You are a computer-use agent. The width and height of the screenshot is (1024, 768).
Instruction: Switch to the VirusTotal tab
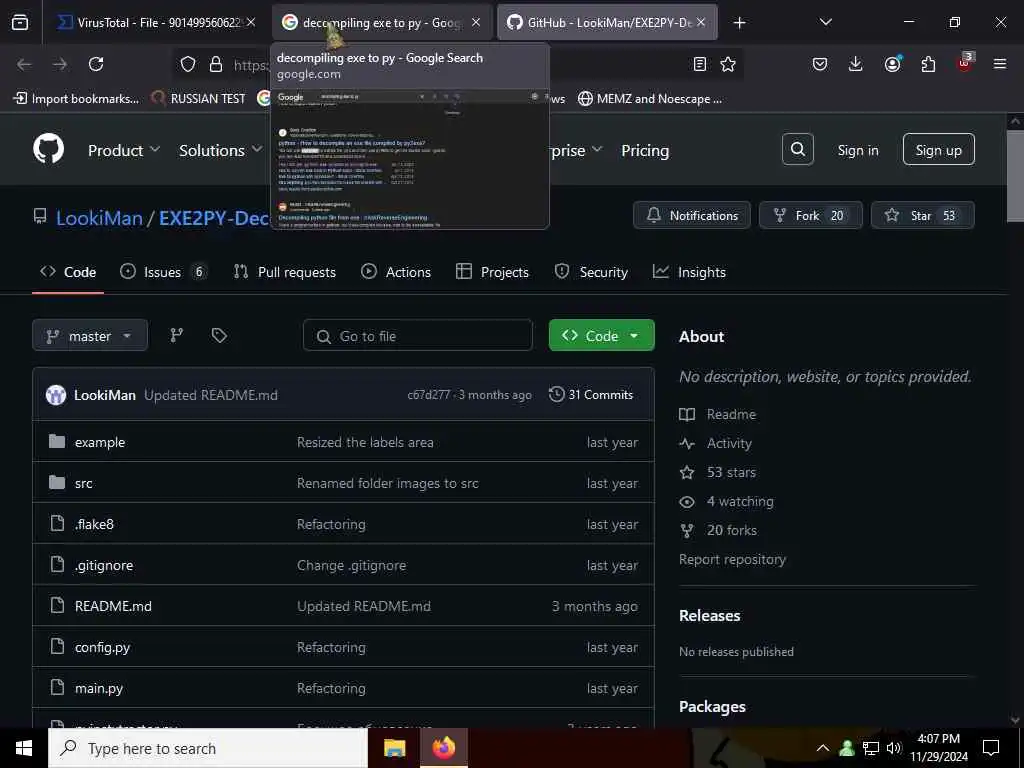coord(156,23)
